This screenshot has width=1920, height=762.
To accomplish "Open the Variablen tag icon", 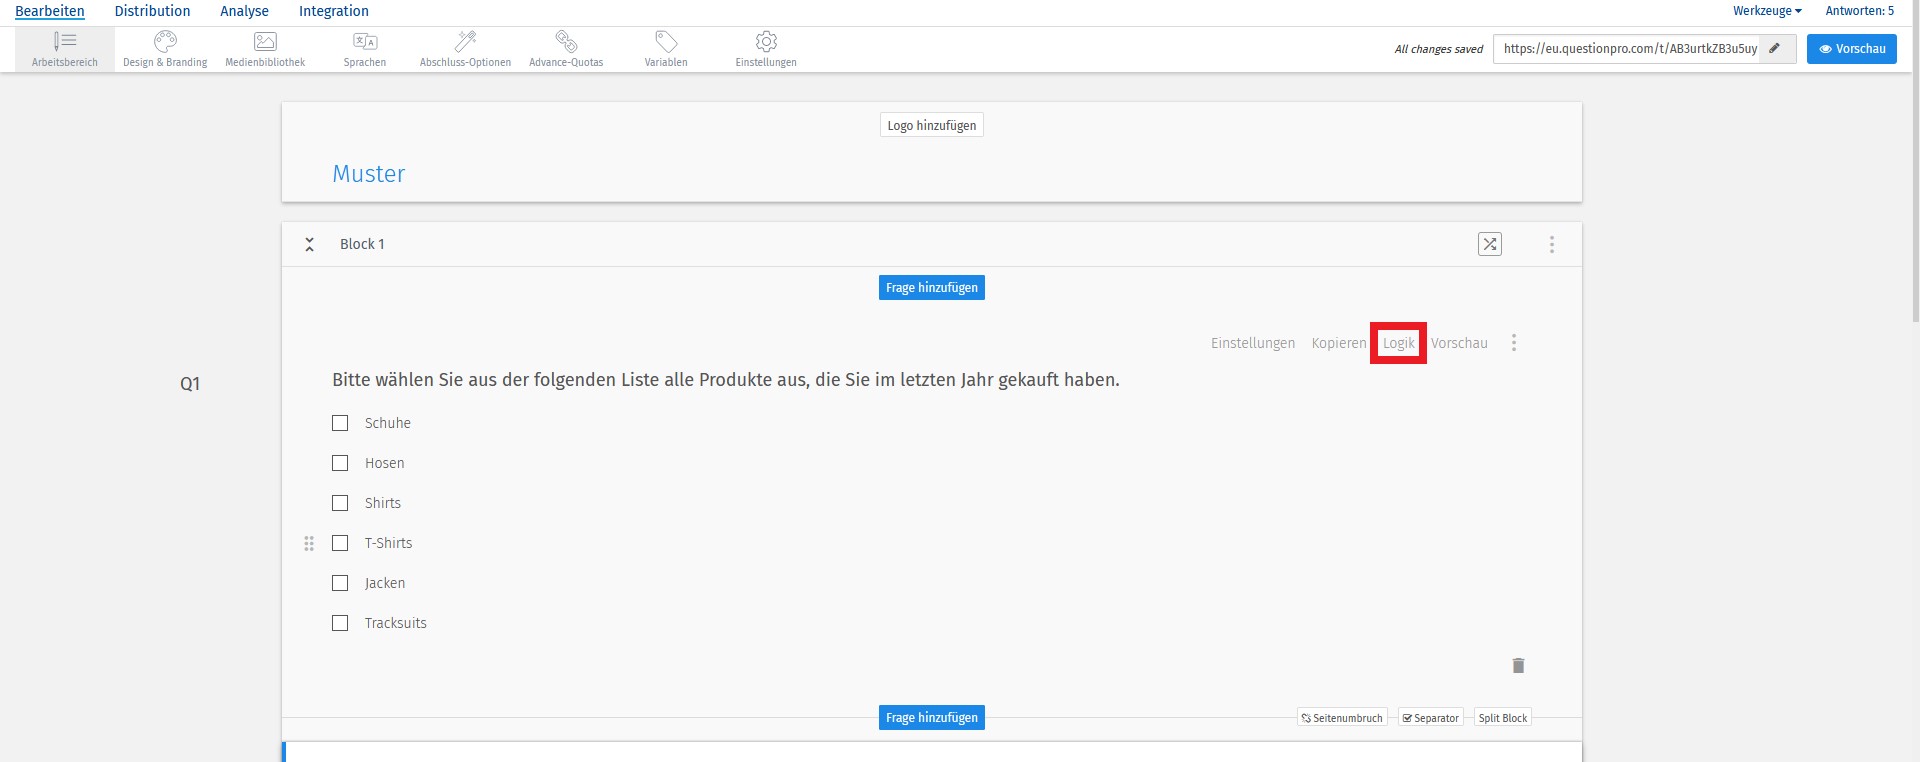I will [666, 41].
